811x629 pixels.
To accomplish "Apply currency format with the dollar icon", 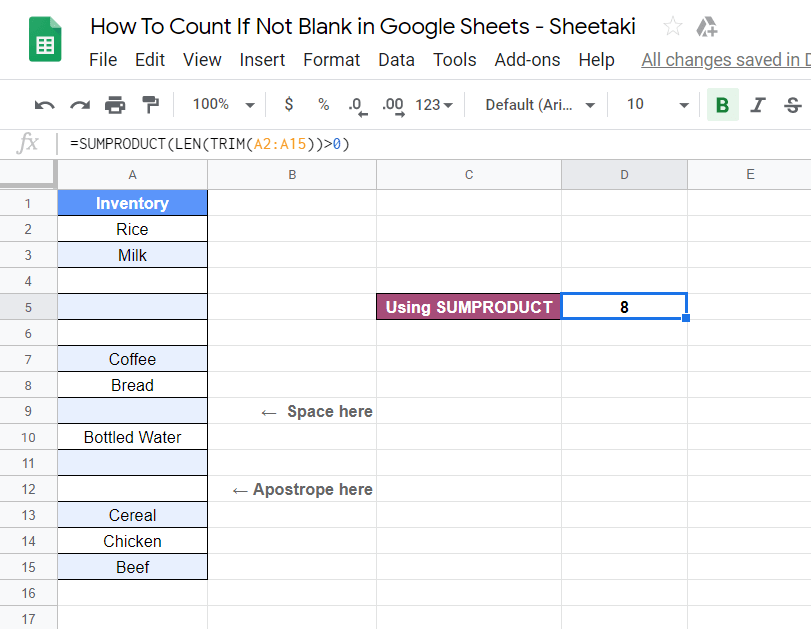I will (x=287, y=104).
